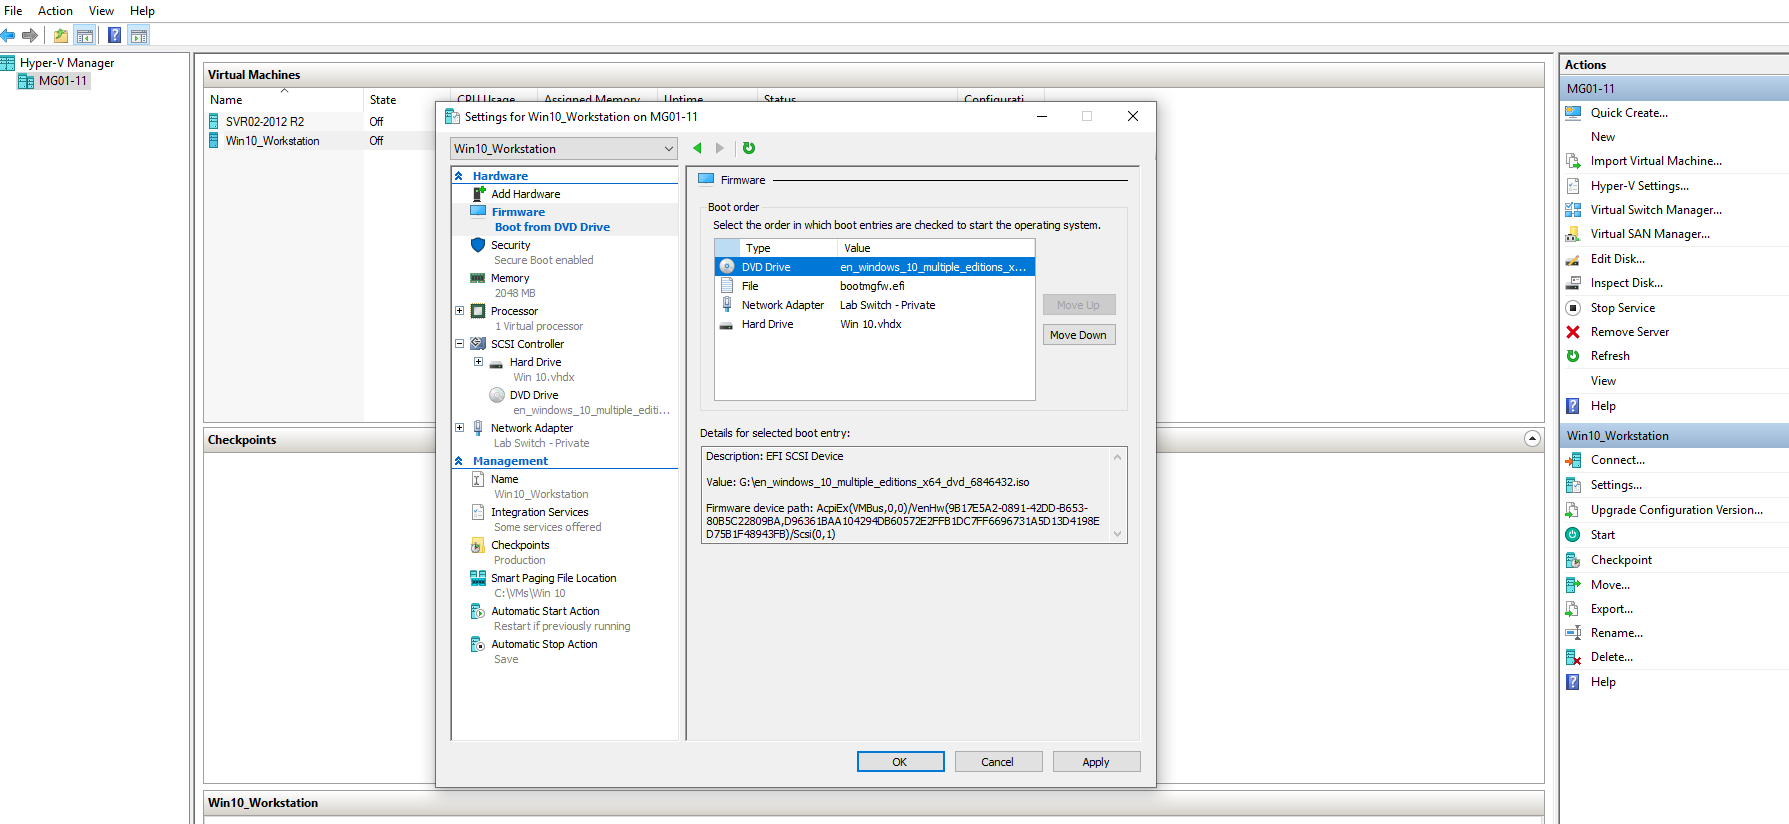
Task: Click the Hyper-V Manager root node
Action: click(x=66, y=63)
